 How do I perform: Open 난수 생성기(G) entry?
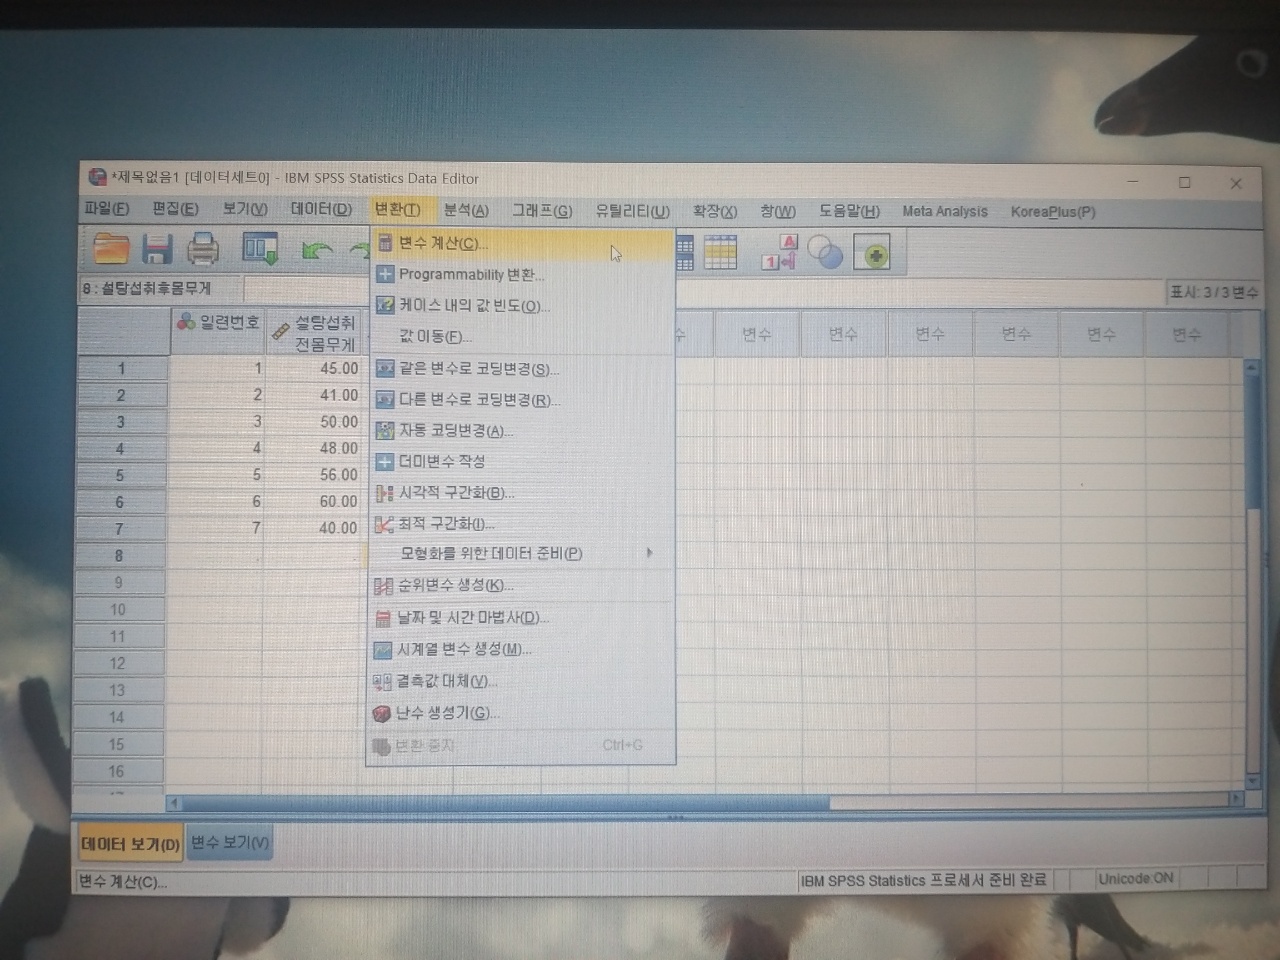click(521, 713)
